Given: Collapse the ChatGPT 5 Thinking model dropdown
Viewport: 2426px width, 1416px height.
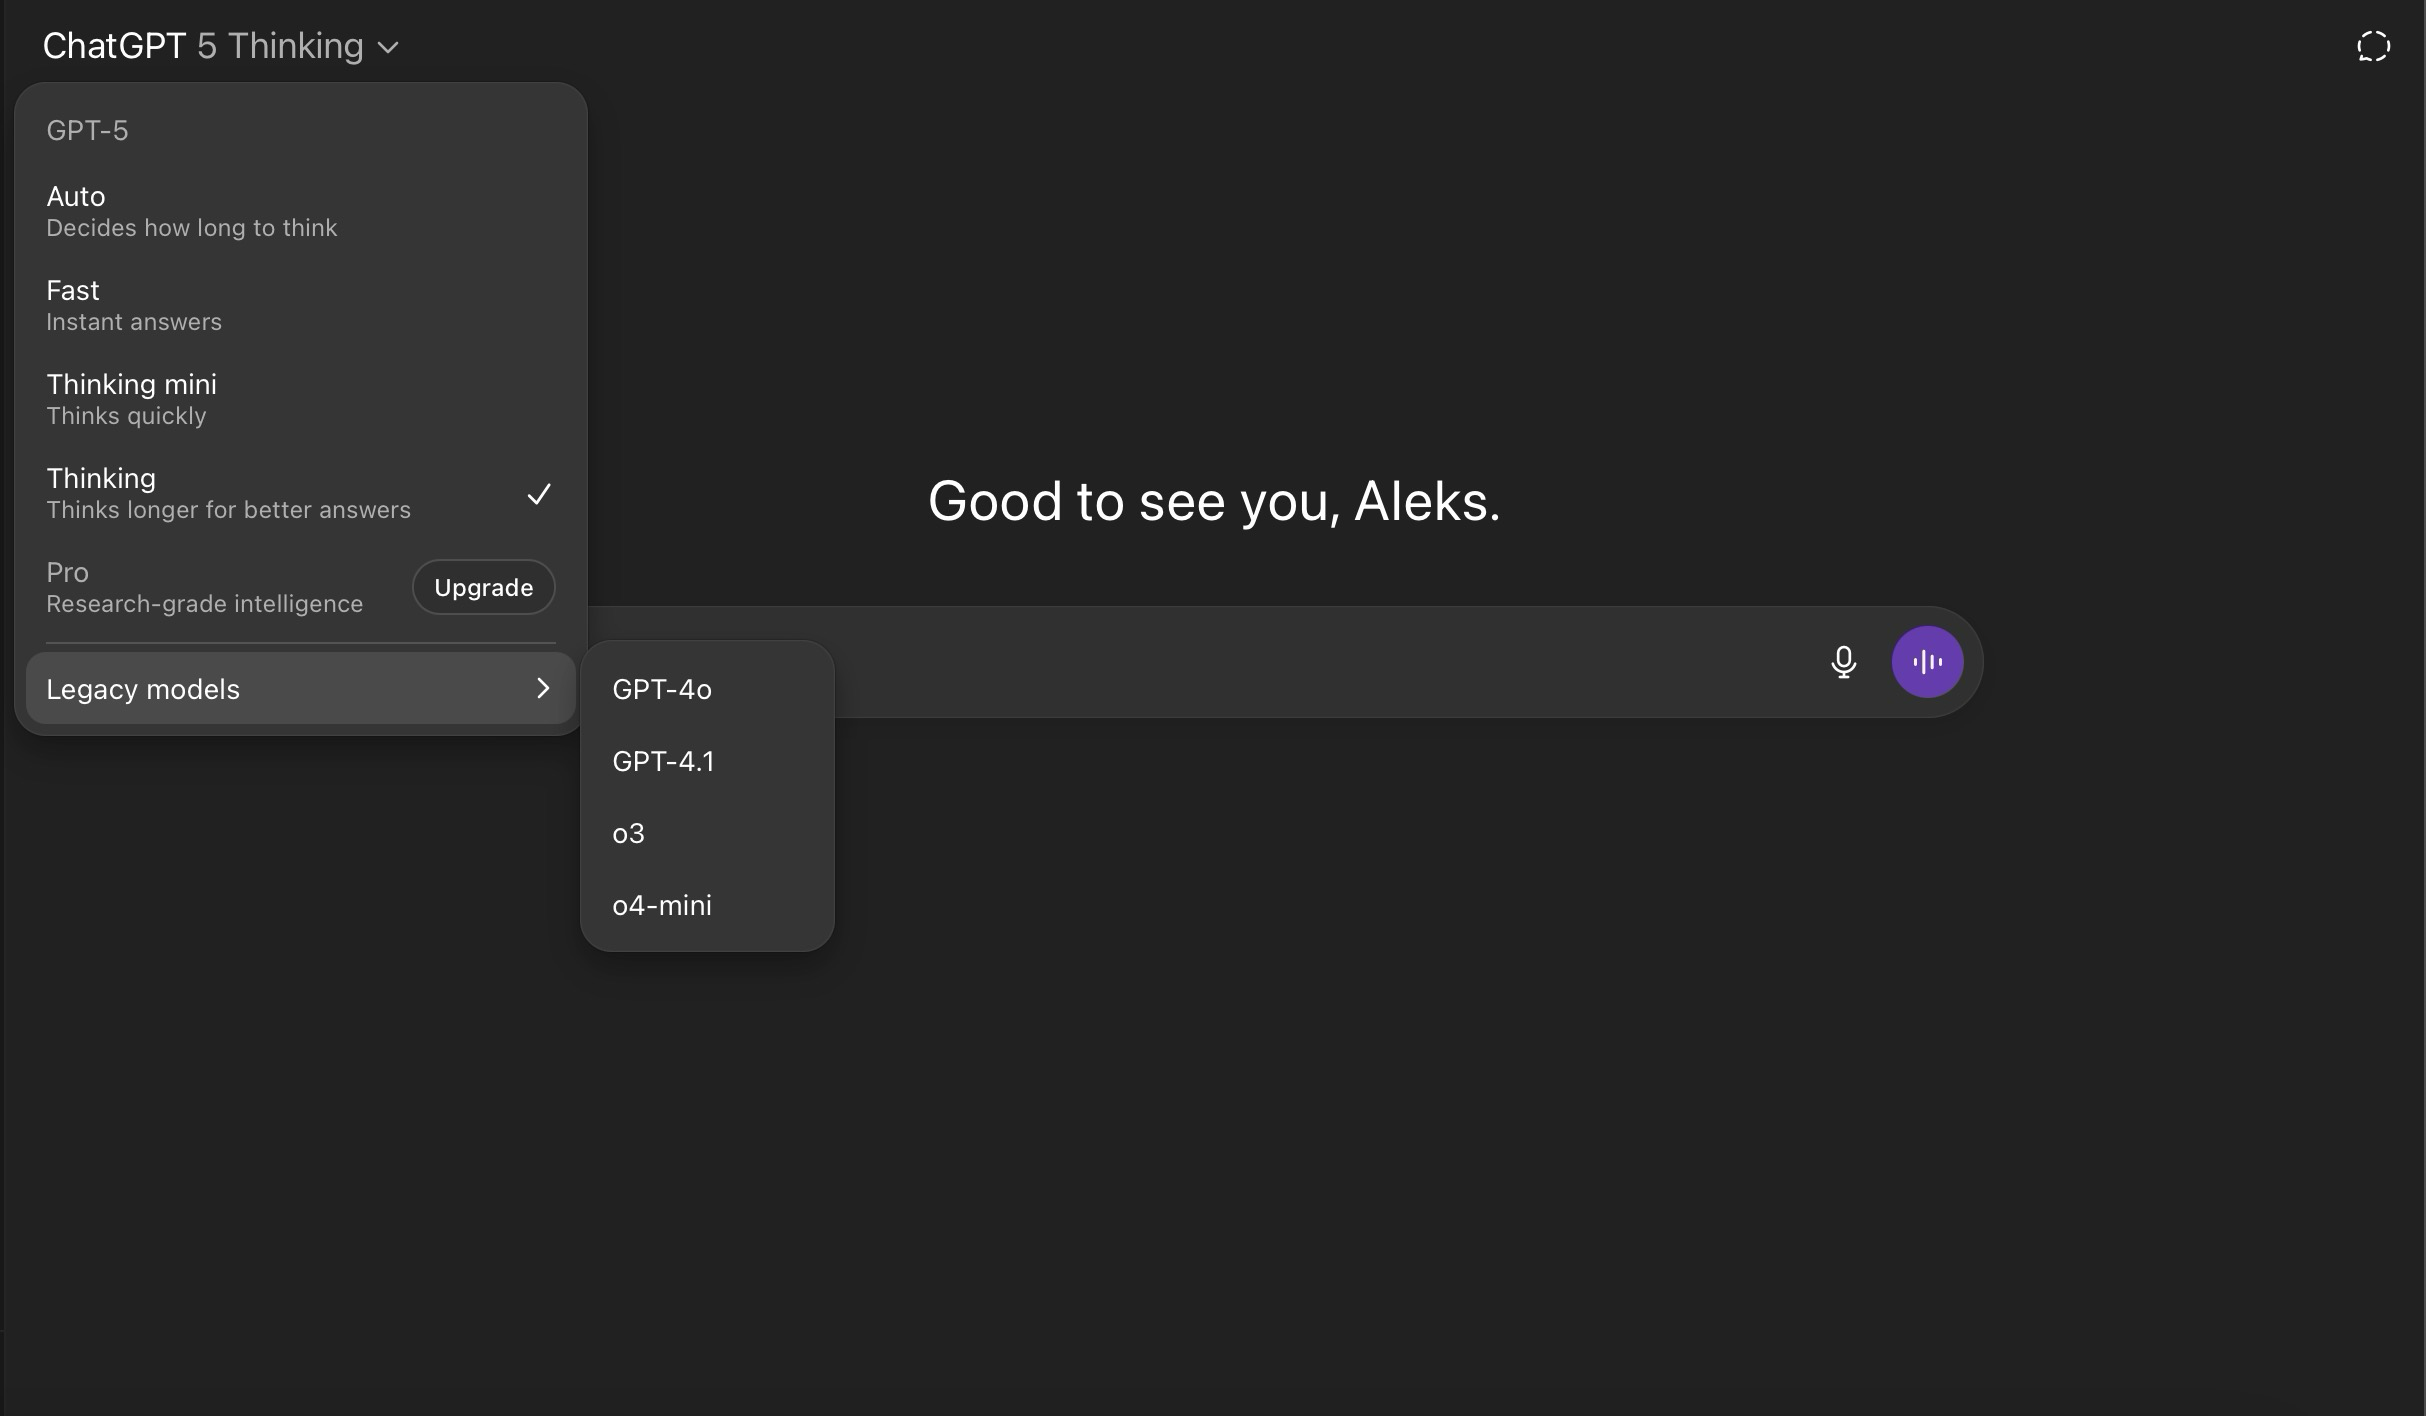Looking at the screenshot, I should pos(221,46).
